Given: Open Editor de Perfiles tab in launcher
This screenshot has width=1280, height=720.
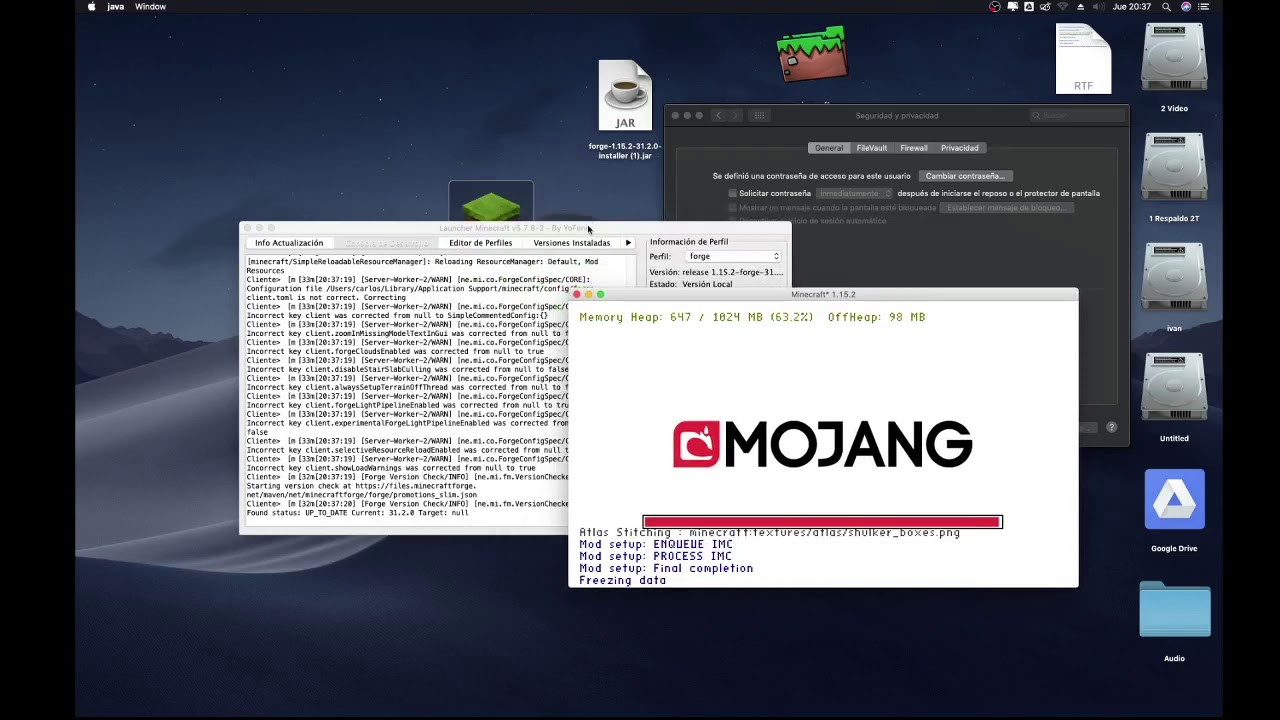Looking at the screenshot, I should tap(480, 243).
